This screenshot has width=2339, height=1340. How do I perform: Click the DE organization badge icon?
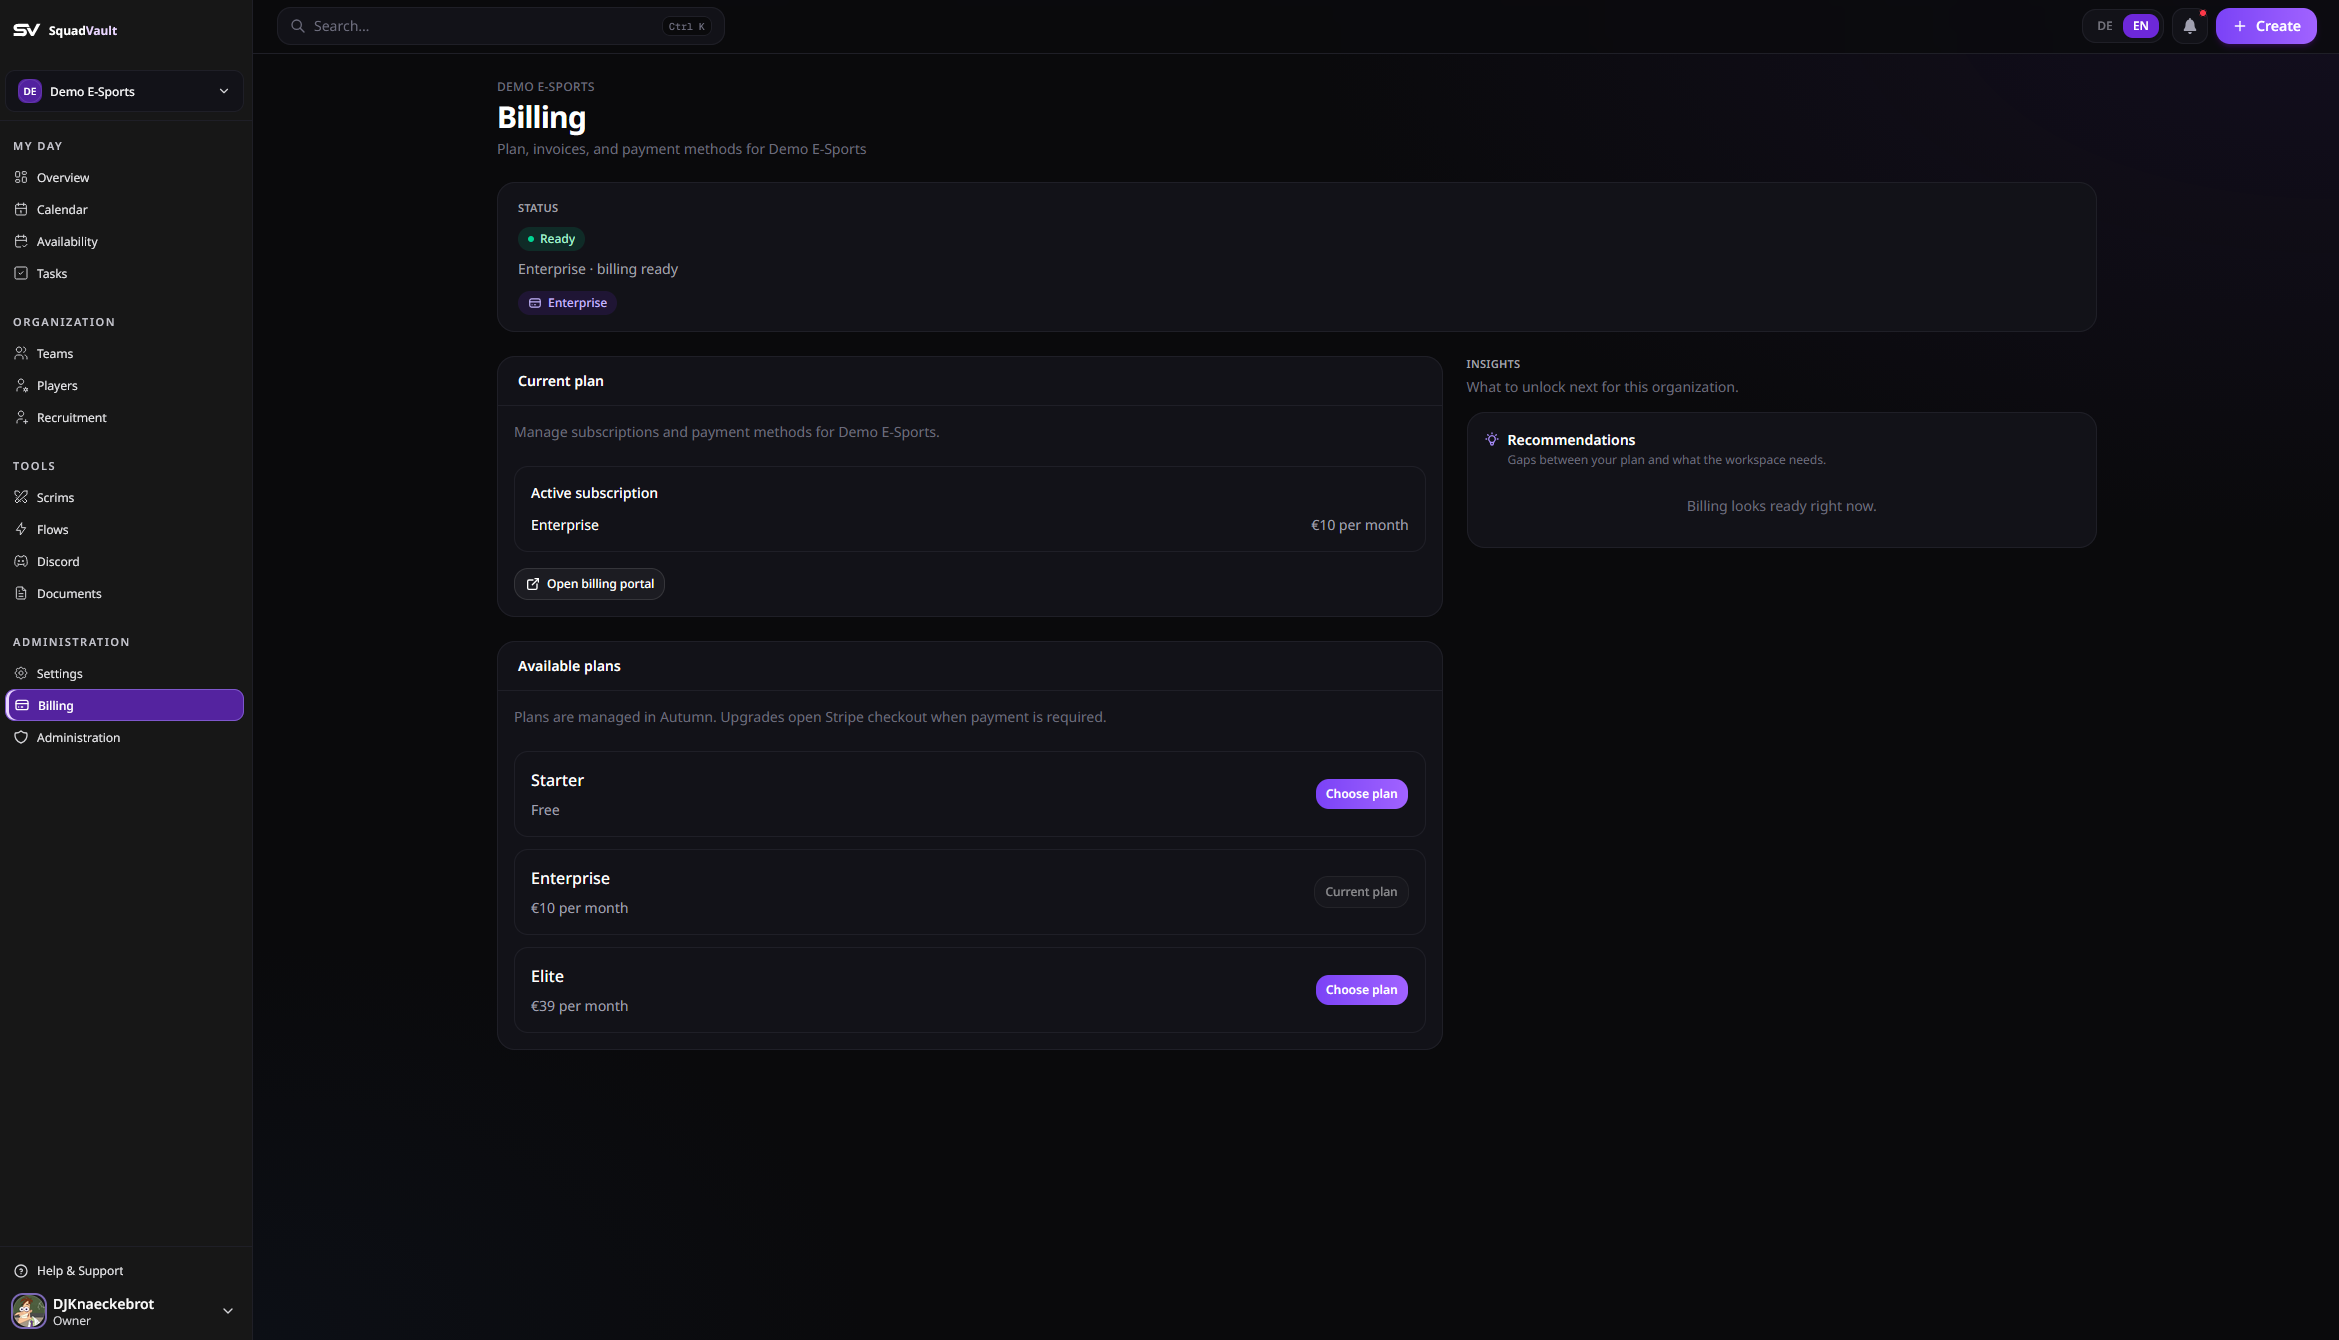click(30, 91)
